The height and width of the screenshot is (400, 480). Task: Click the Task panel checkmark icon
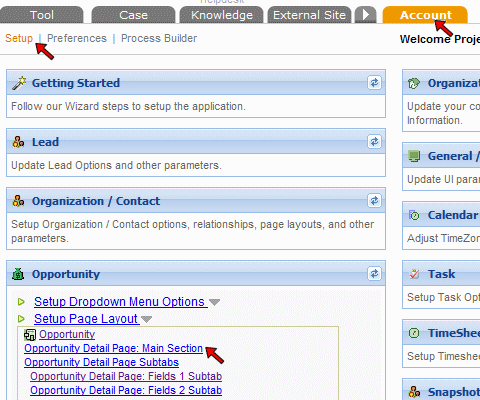click(x=414, y=274)
